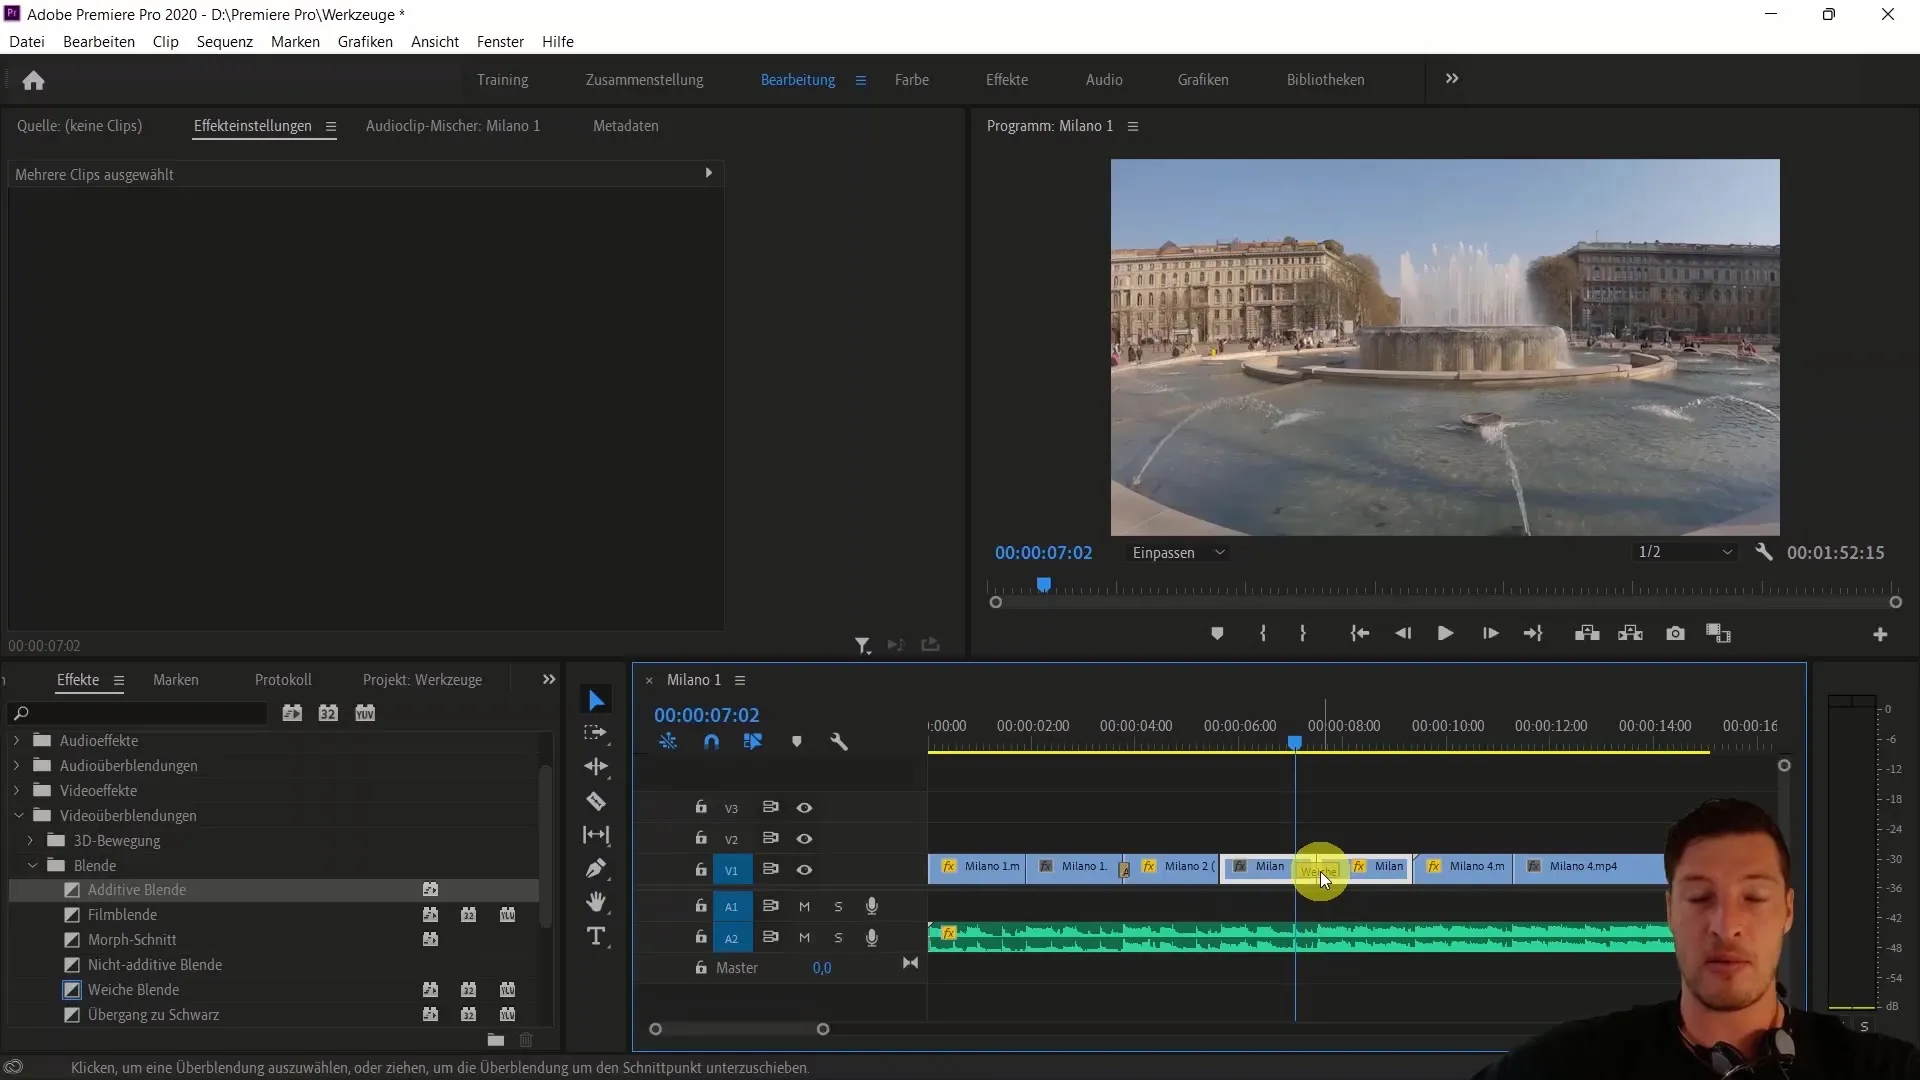
Task: Step forward one frame
Action: pyautogui.click(x=1490, y=634)
